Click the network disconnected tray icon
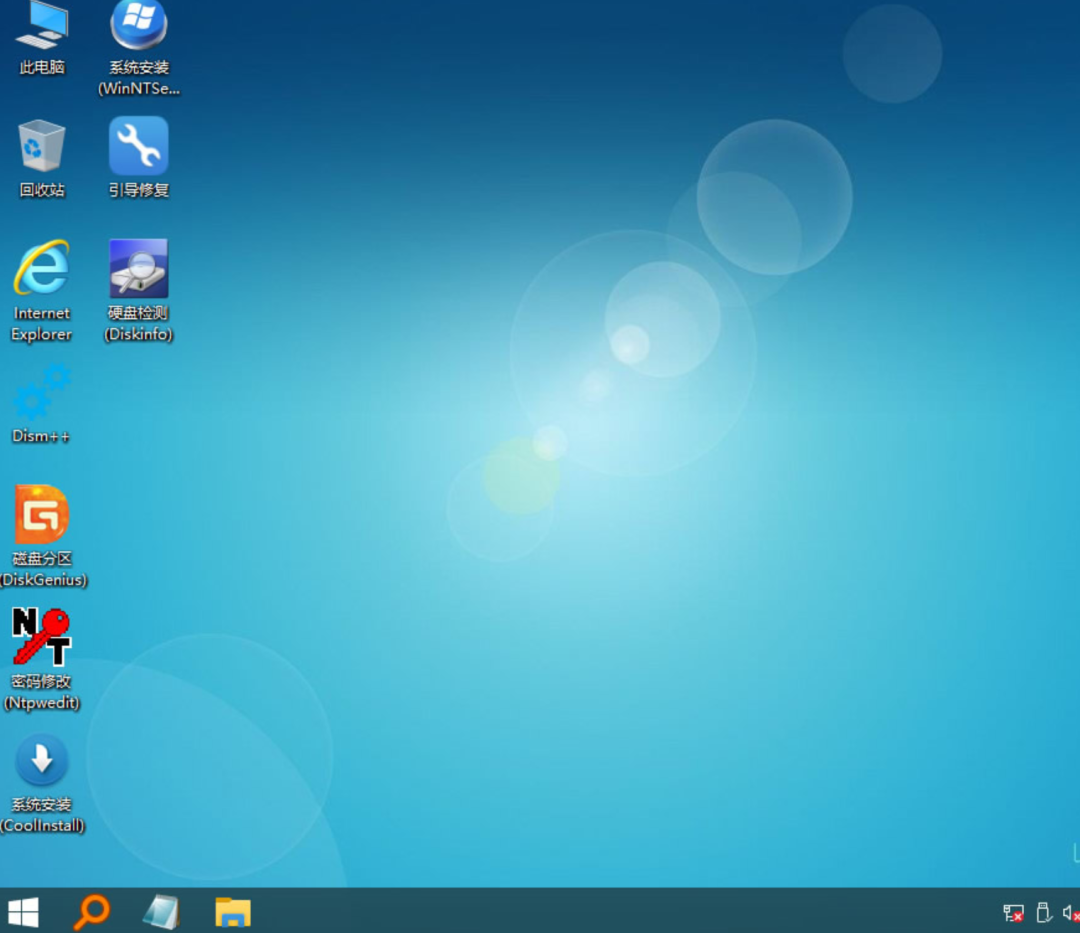Image resolution: width=1080 pixels, height=933 pixels. (x=1013, y=913)
